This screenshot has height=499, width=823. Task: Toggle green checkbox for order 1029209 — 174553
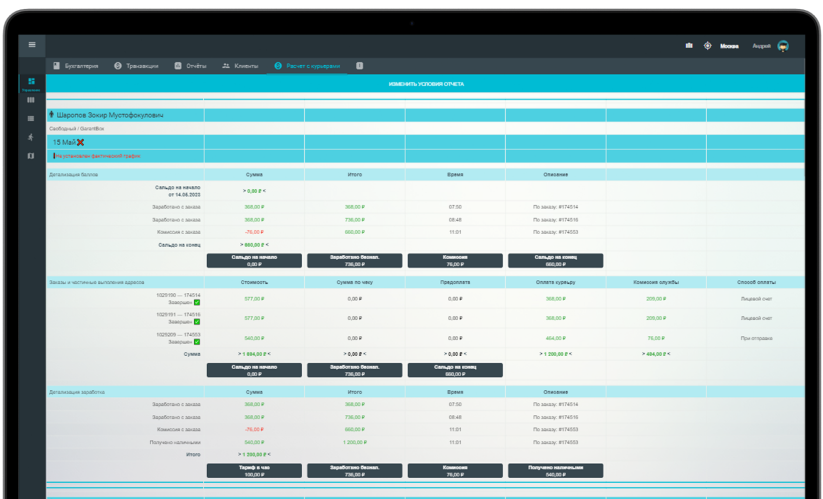coord(197,342)
